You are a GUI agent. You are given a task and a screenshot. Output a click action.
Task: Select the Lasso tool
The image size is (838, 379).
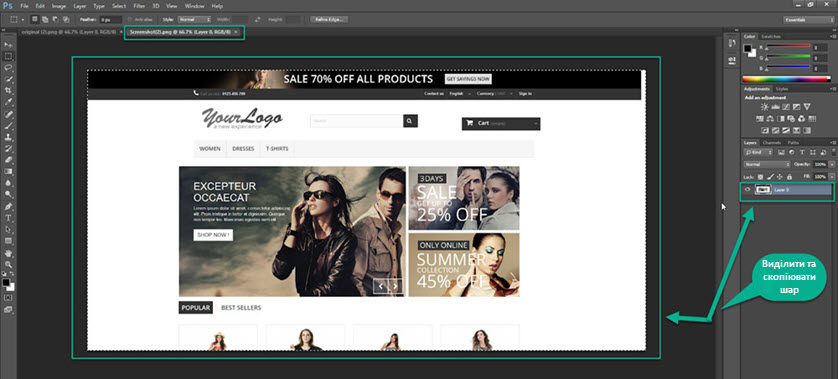tap(9, 67)
